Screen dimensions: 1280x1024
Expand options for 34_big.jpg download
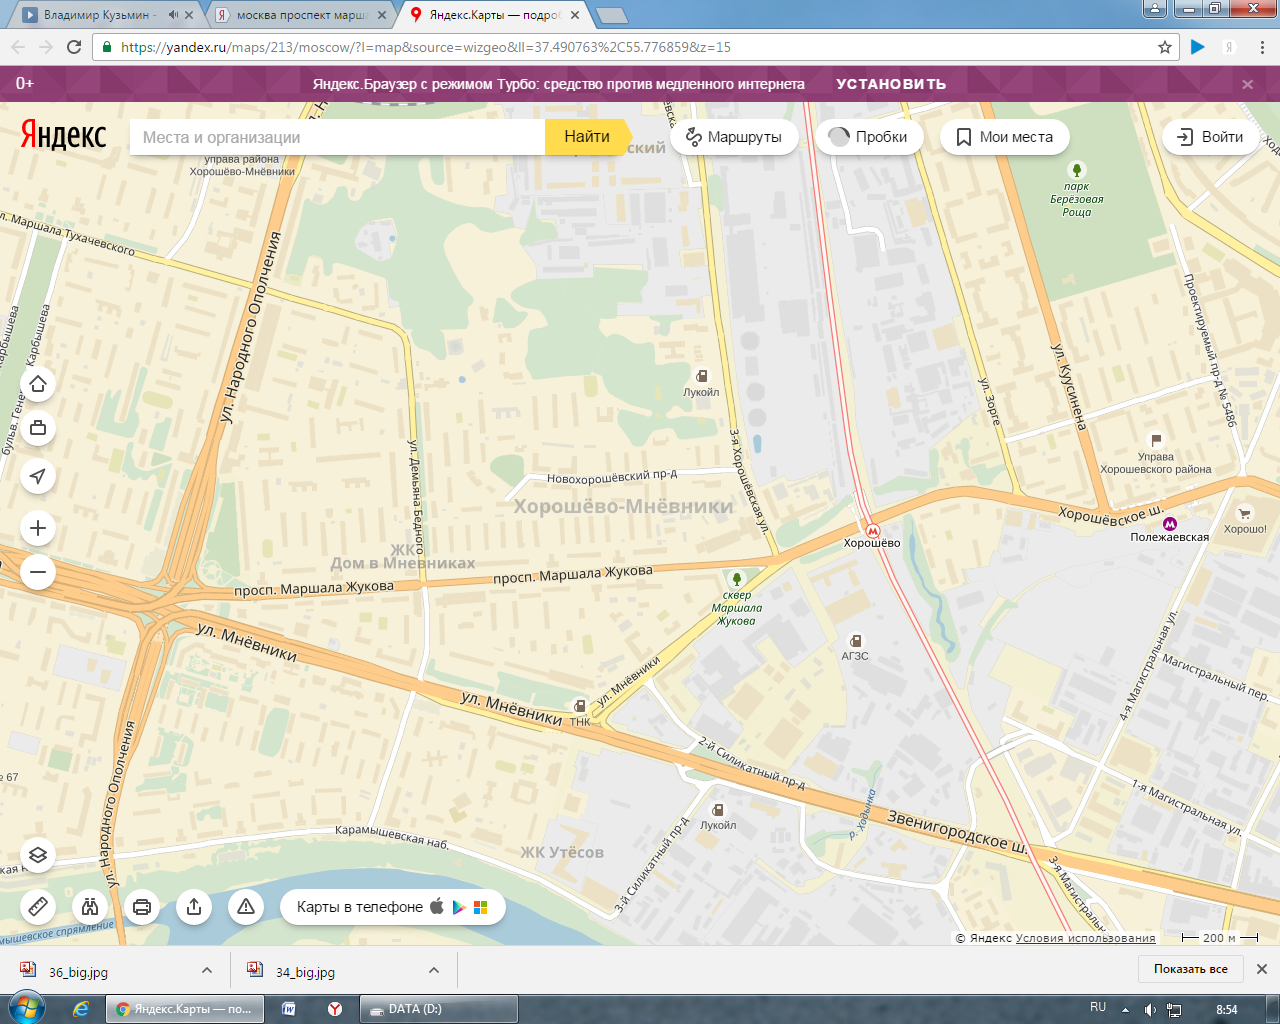pyautogui.click(x=434, y=970)
